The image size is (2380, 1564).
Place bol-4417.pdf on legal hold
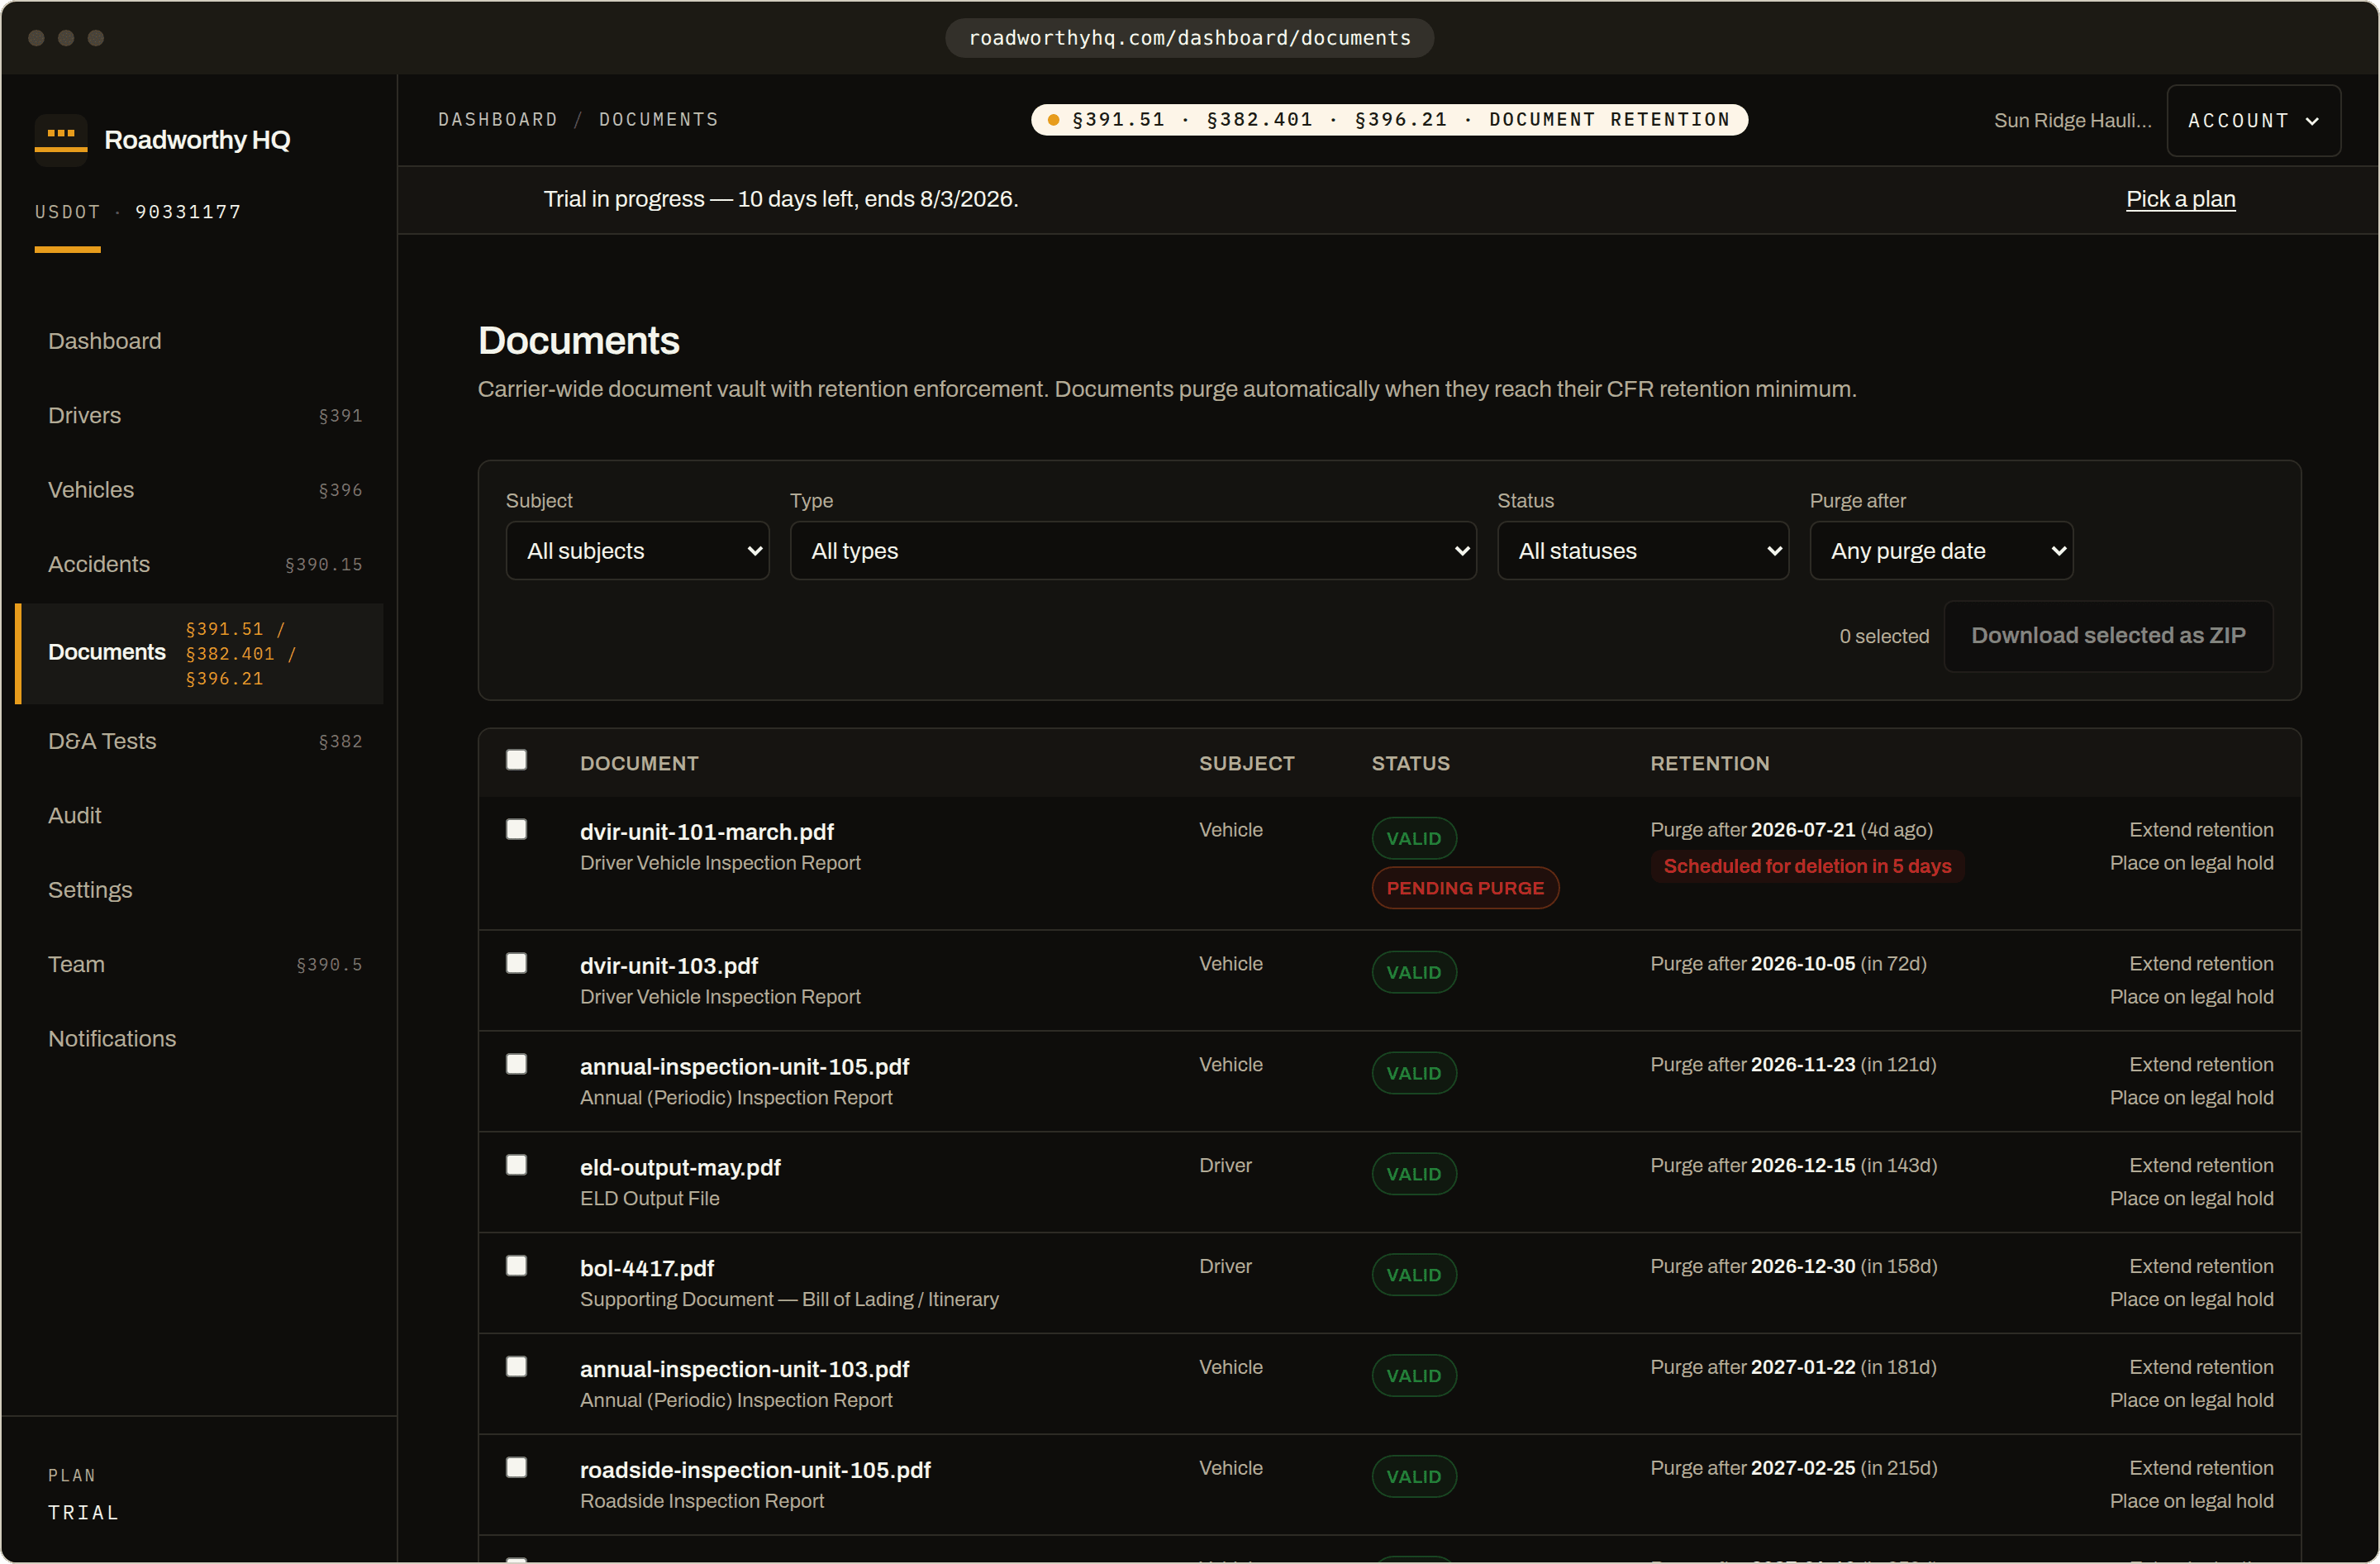[x=2191, y=1300]
